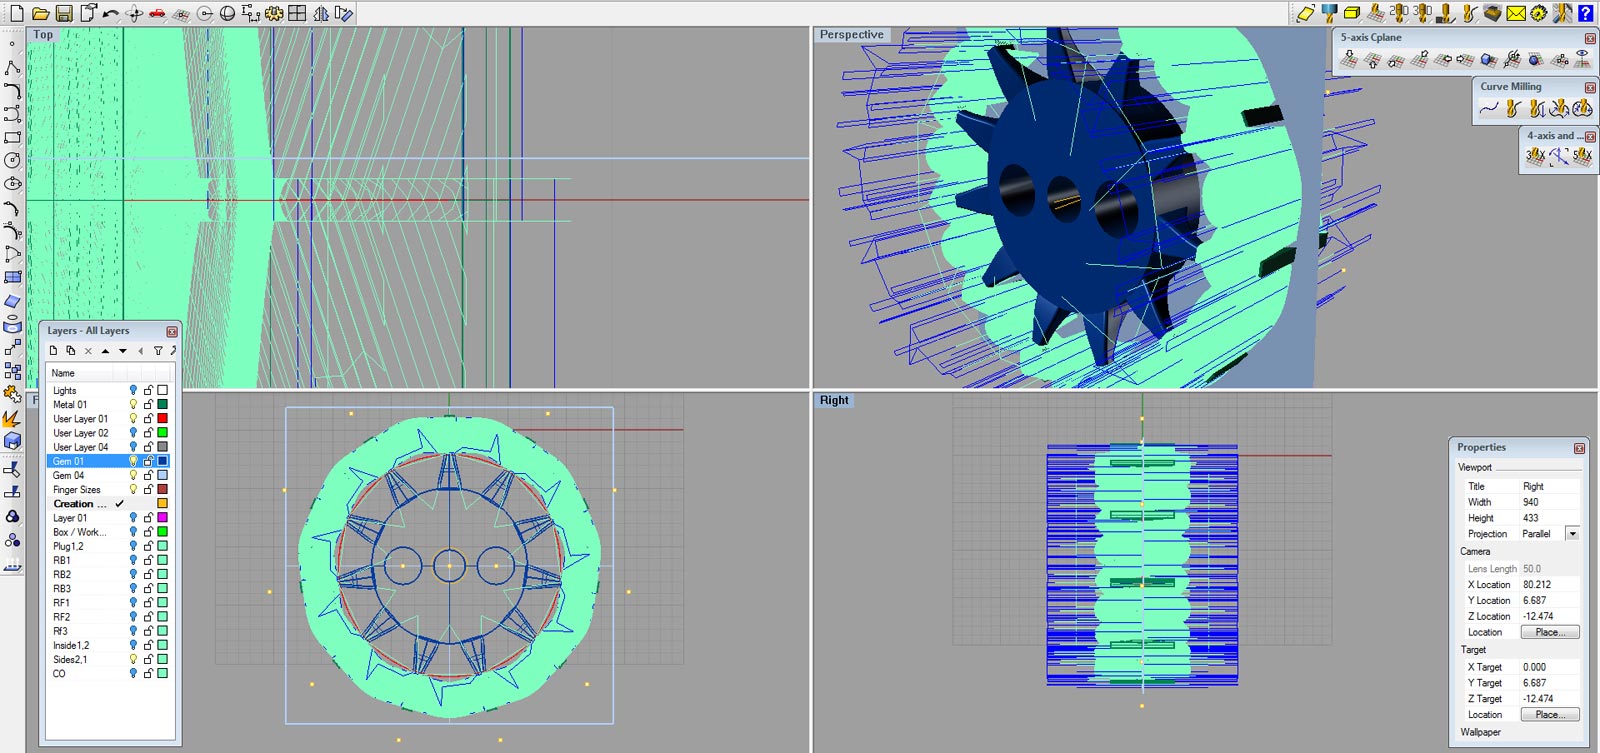Toggle visibility bulb of Gem 04 layer
1600x753 pixels.
(133, 475)
